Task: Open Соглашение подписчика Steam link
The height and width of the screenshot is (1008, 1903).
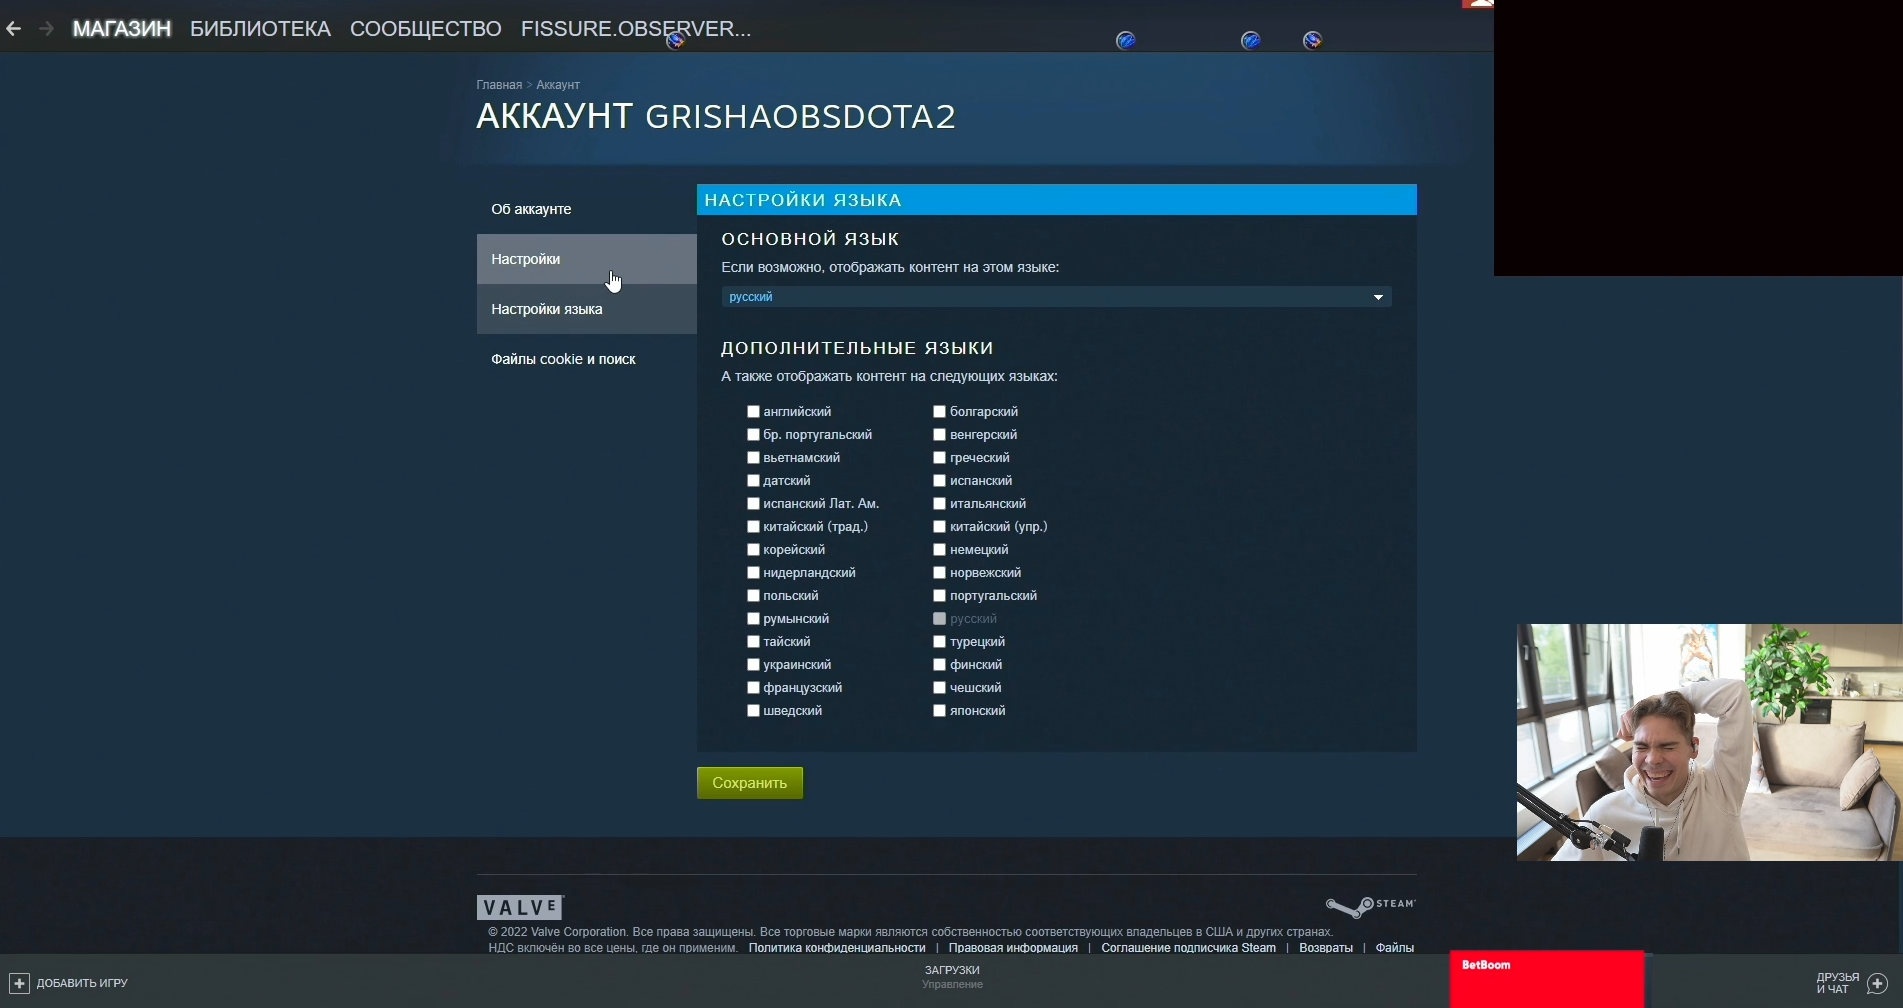Action: [1188, 948]
